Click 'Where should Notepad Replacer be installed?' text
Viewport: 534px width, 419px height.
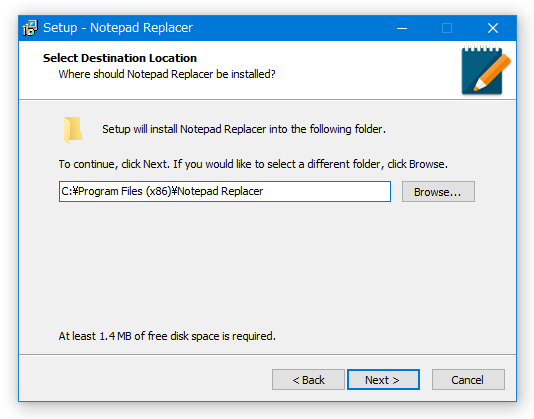[x=167, y=74]
